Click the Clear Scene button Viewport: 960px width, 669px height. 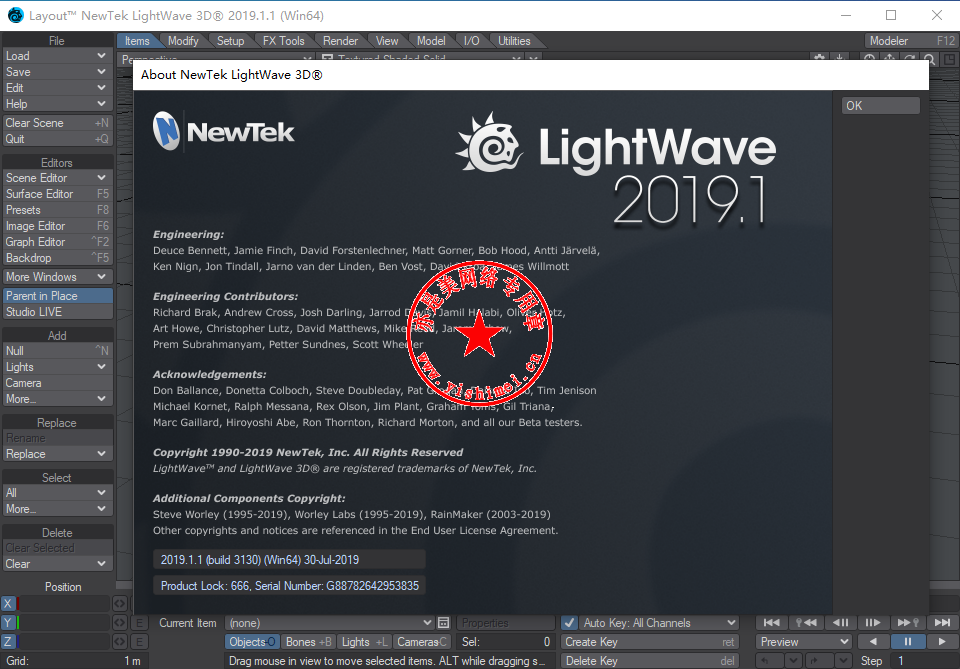tap(58, 122)
